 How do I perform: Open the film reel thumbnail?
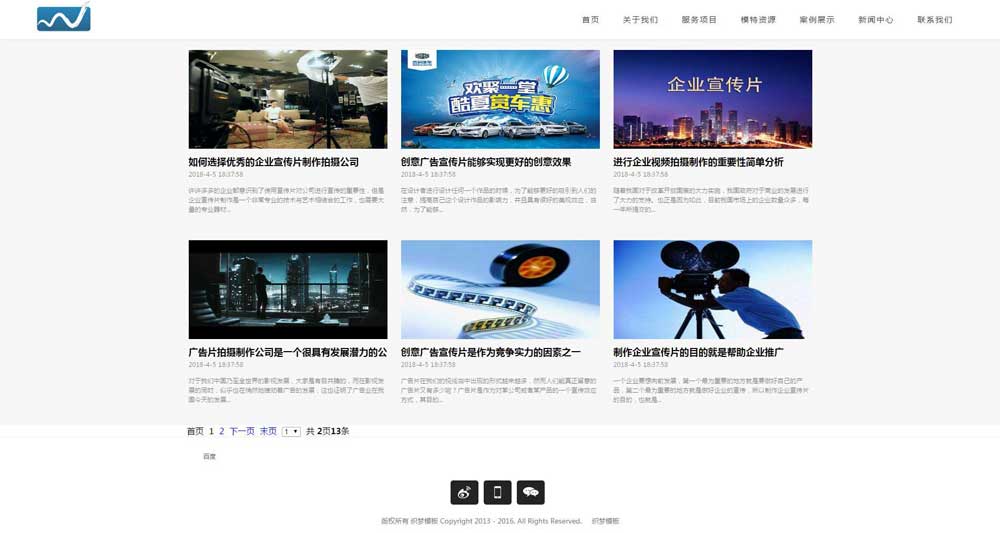(x=500, y=289)
